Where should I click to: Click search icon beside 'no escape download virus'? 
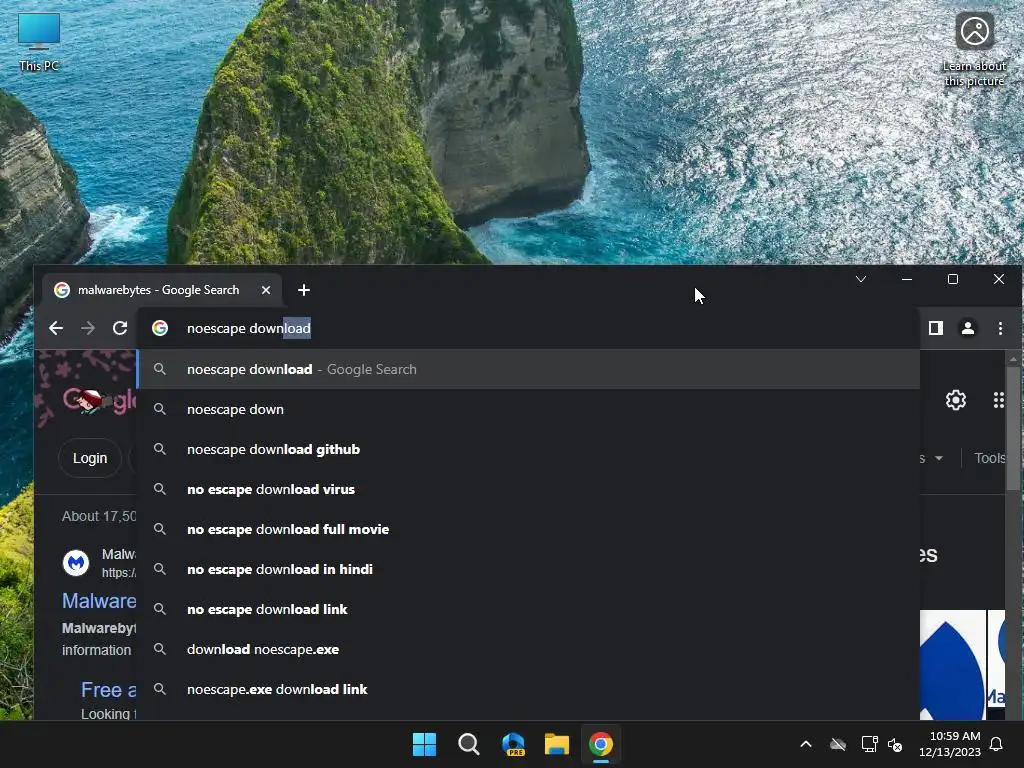tap(159, 489)
